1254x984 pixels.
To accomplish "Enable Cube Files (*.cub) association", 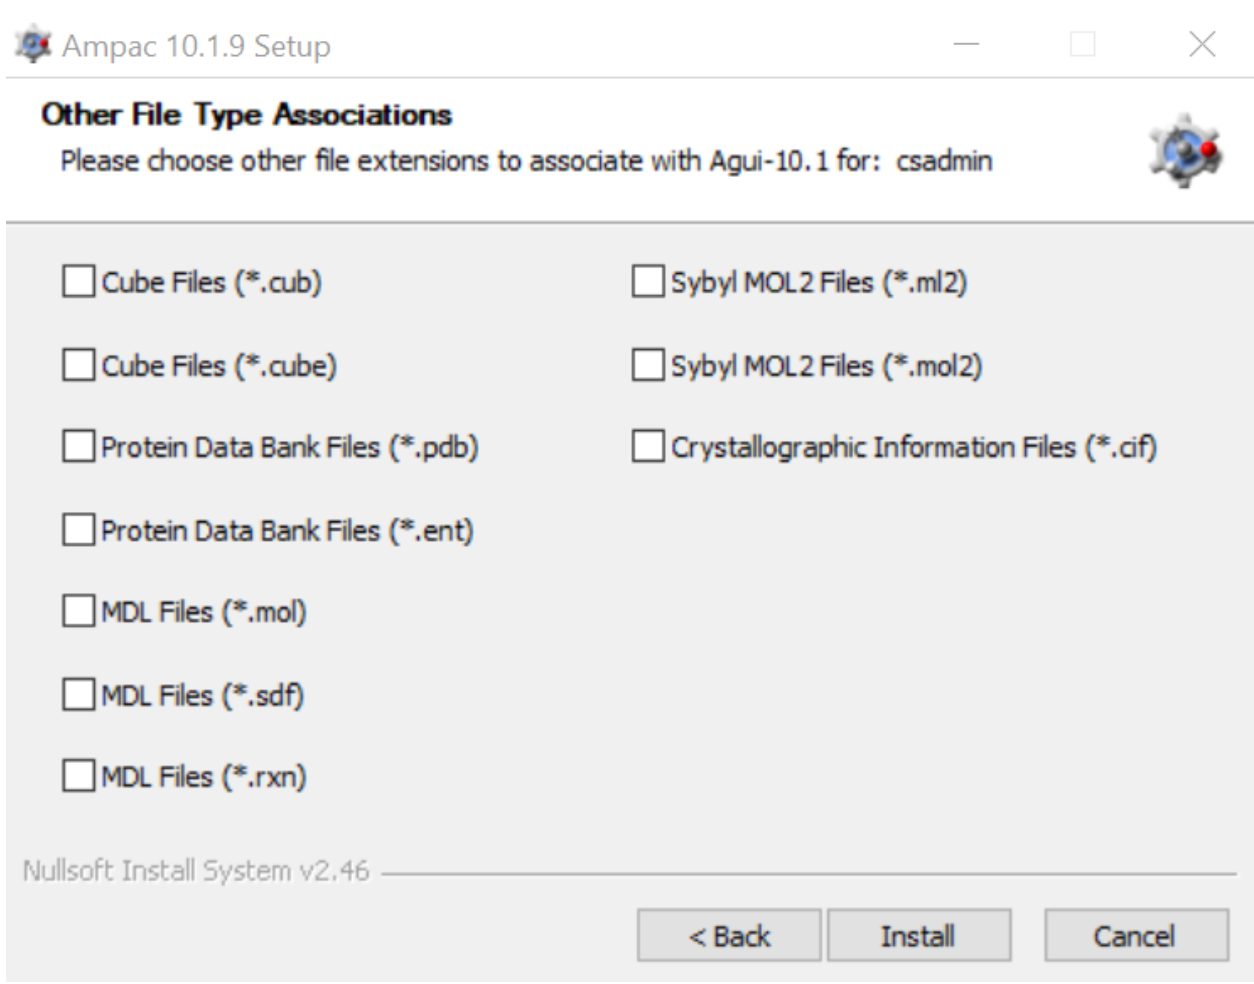I will (x=79, y=282).
